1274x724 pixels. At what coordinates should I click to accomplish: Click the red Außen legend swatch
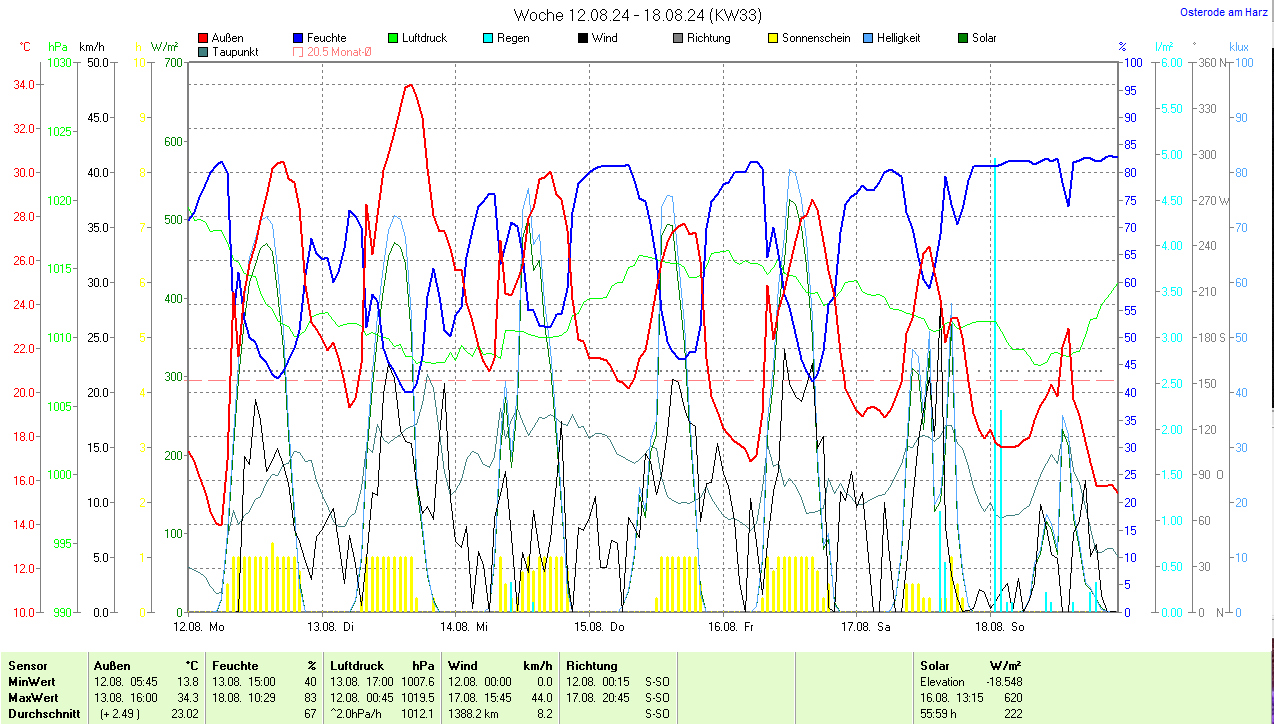204,38
